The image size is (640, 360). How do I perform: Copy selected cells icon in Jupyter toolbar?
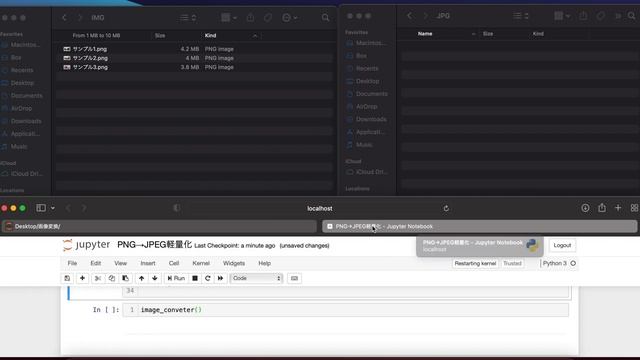pos(111,278)
